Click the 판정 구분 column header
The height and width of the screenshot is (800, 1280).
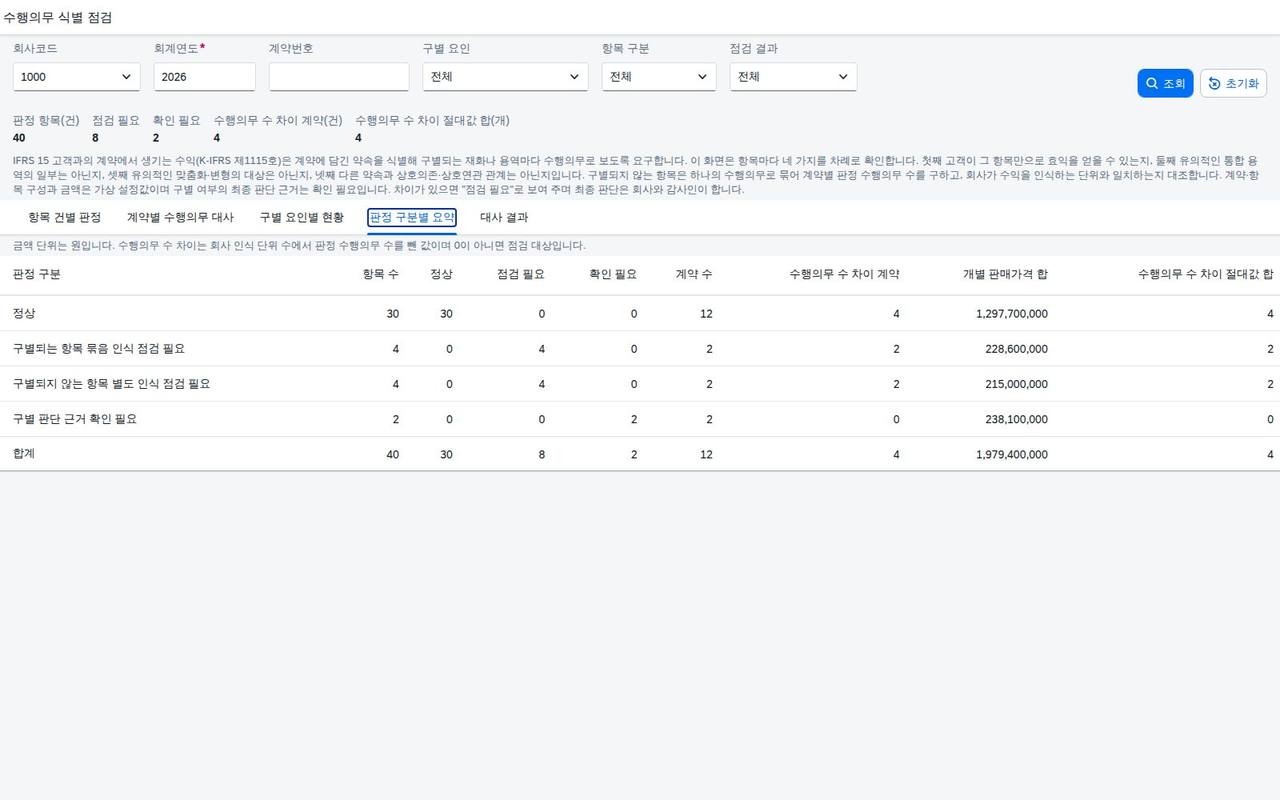36,274
